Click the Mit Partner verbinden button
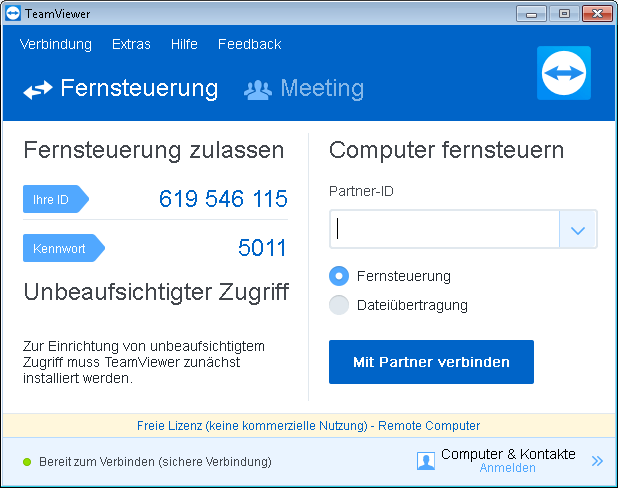This screenshot has width=618, height=488. [431, 362]
